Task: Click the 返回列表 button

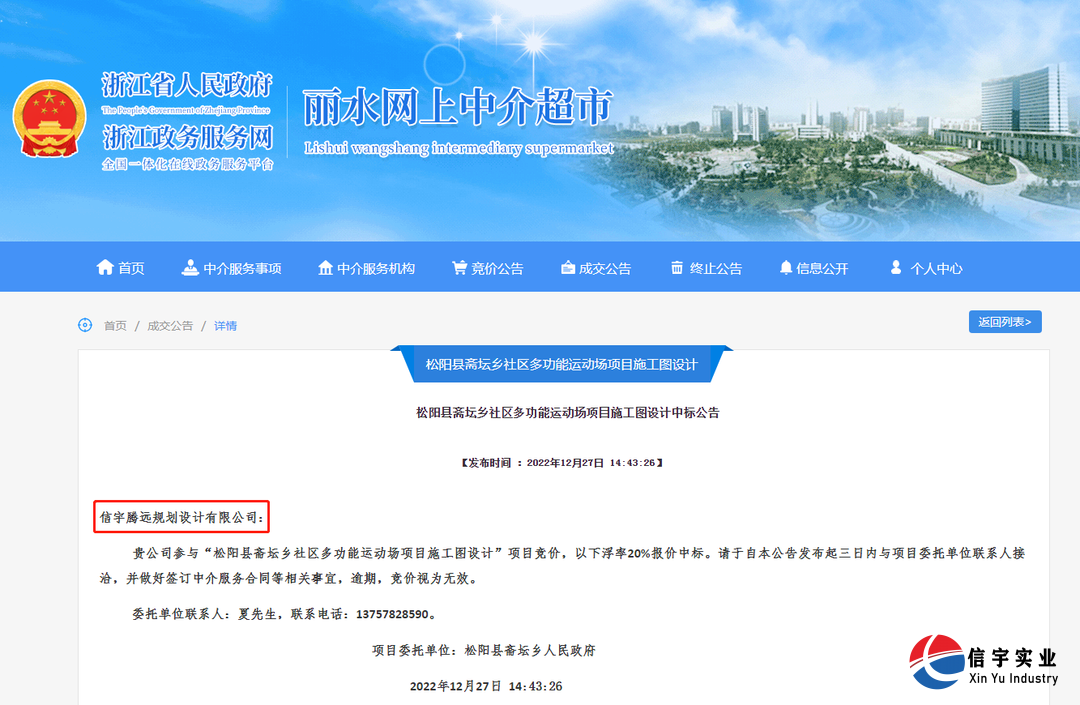Action: click(x=1004, y=321)
